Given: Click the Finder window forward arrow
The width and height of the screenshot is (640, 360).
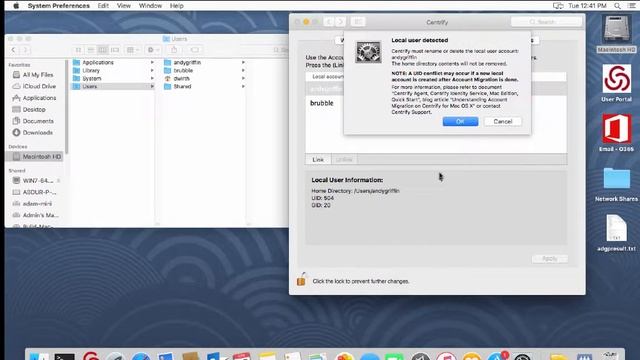Looking at the screenshot, I should [25, 50].
